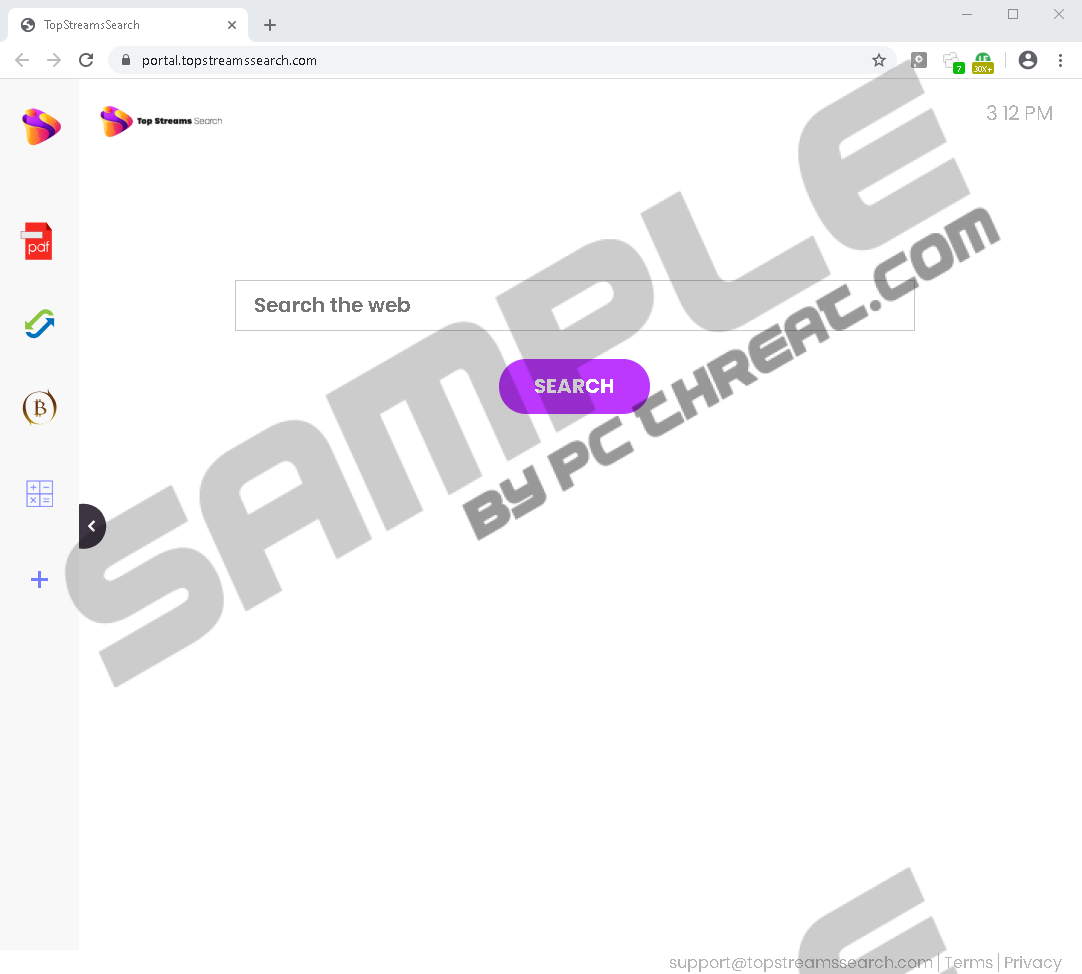Open the PDF converter sidebar icon
The height and width of the screenshot is (974, 1082).
pos(38,242)
